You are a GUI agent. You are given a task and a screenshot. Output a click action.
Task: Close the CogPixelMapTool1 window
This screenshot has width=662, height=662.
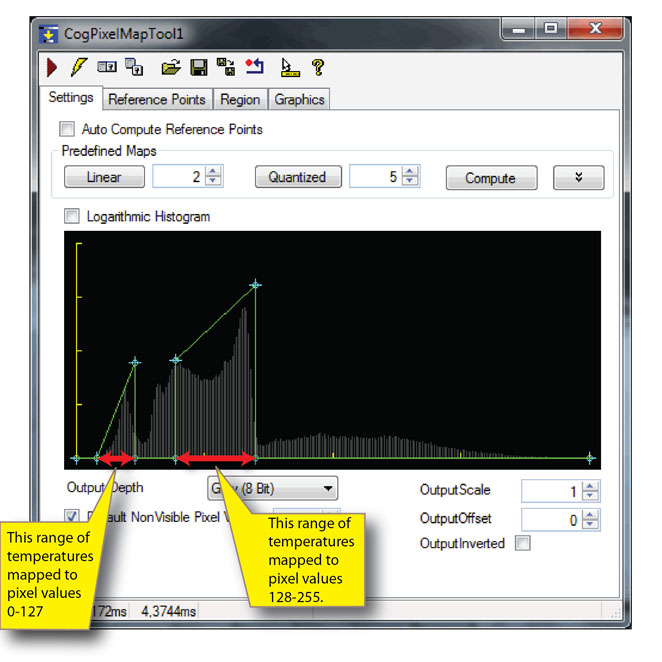(x=595, y=29)
